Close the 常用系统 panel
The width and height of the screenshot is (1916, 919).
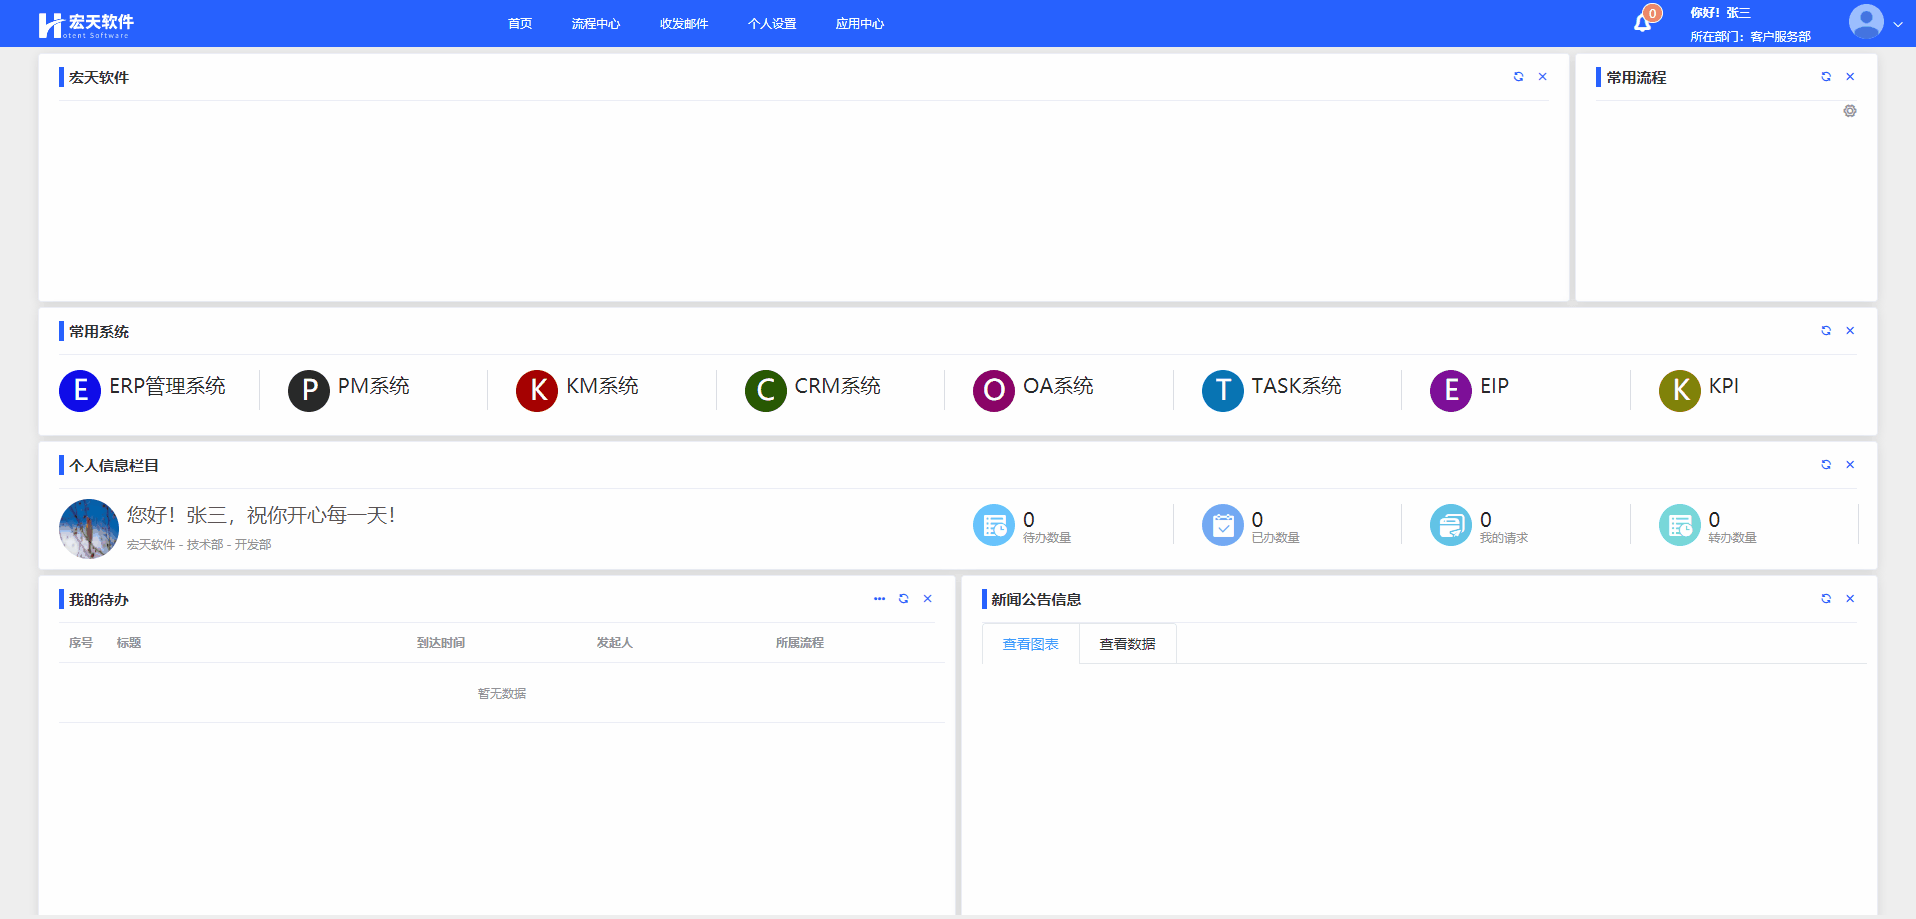[1850, 331]
